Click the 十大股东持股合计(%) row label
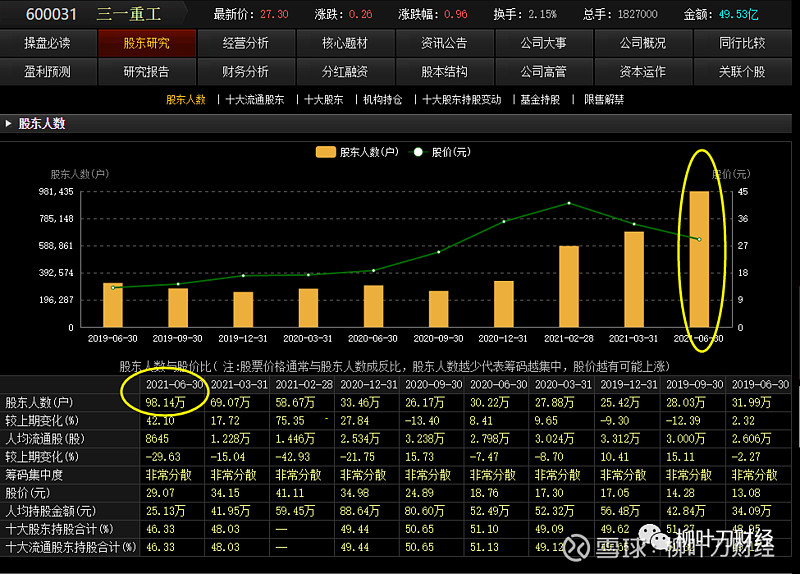 coord(59,529)
